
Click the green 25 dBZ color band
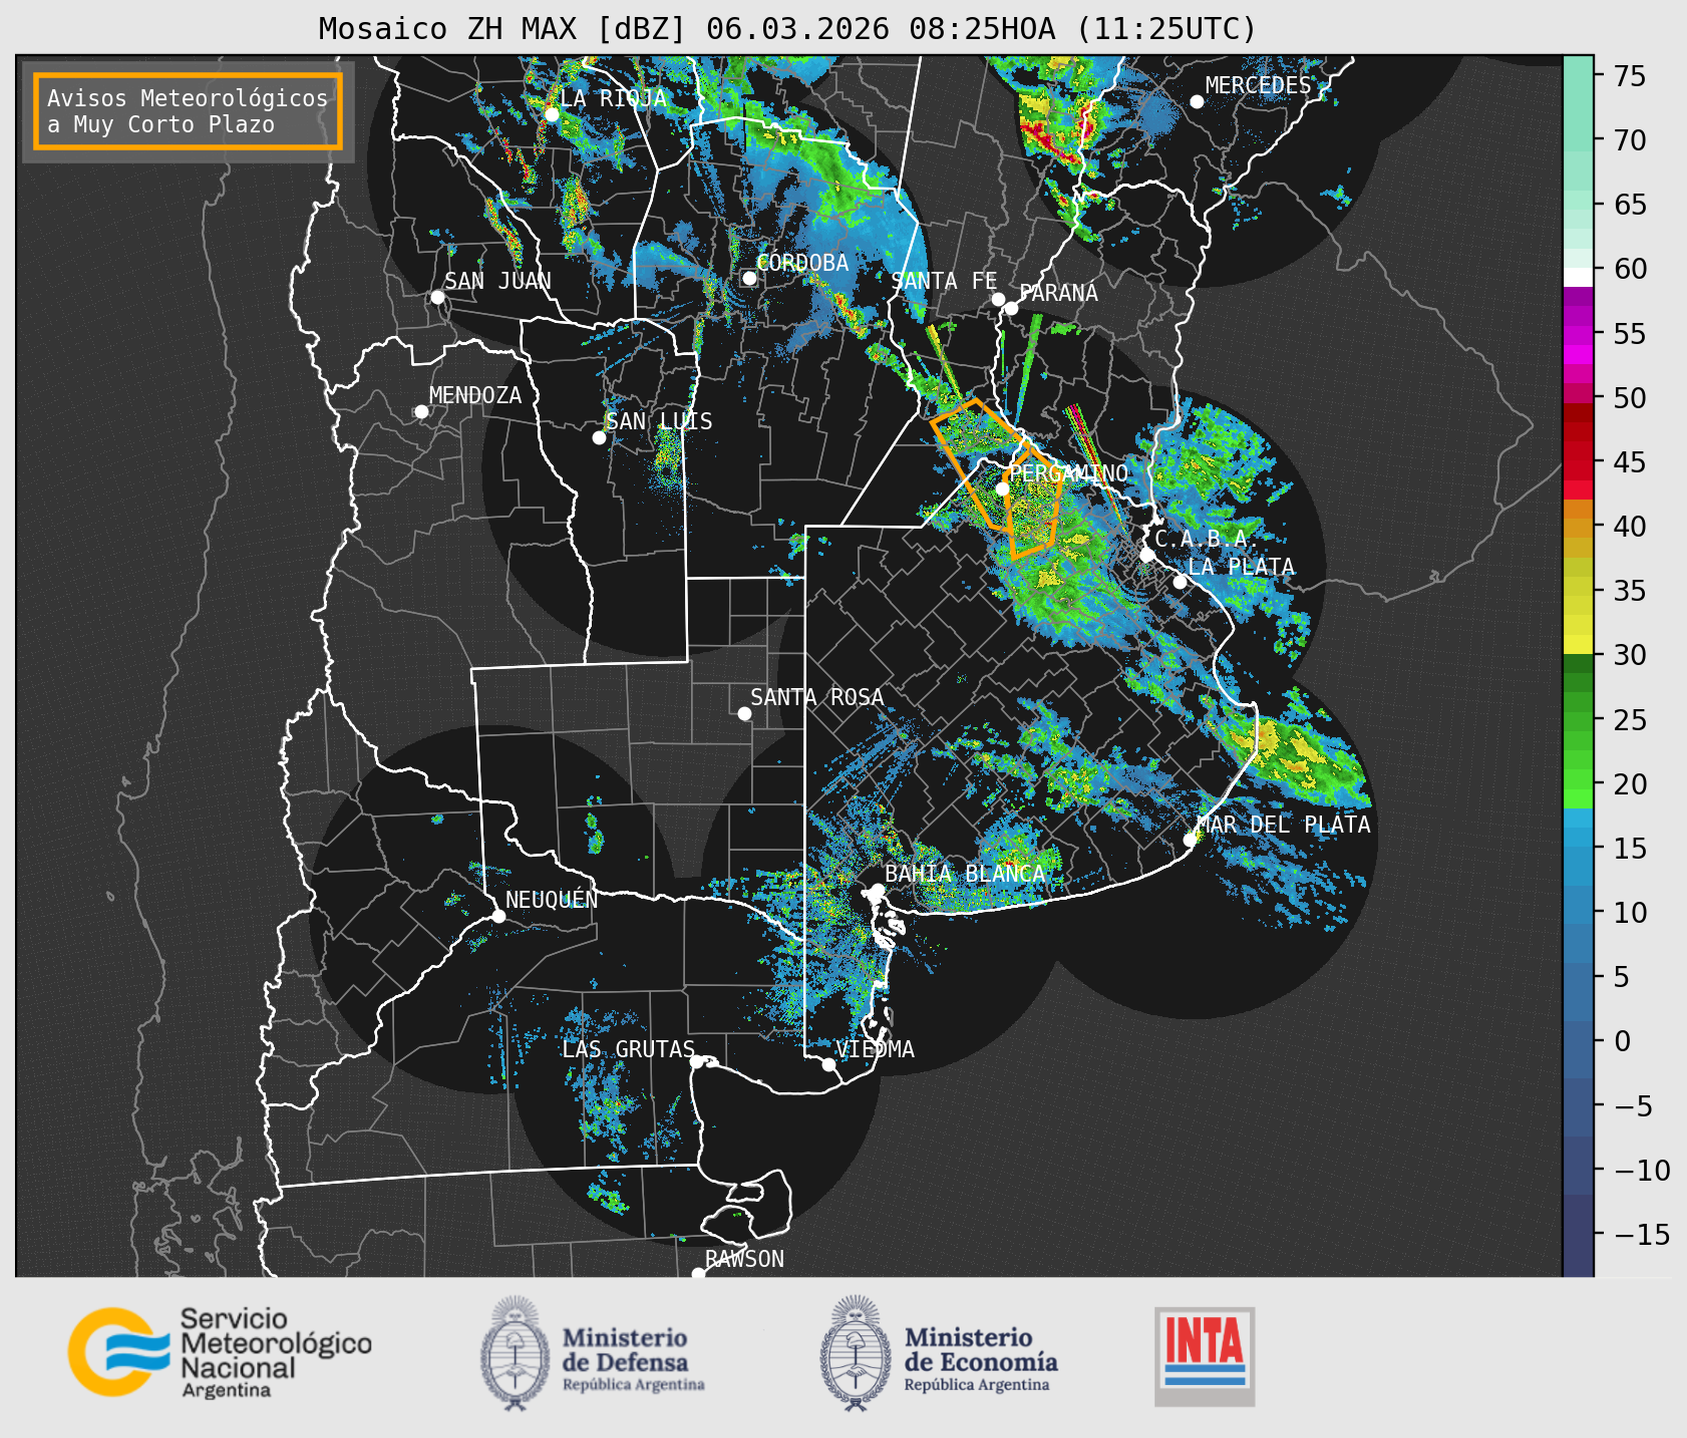click(1578, 719)
